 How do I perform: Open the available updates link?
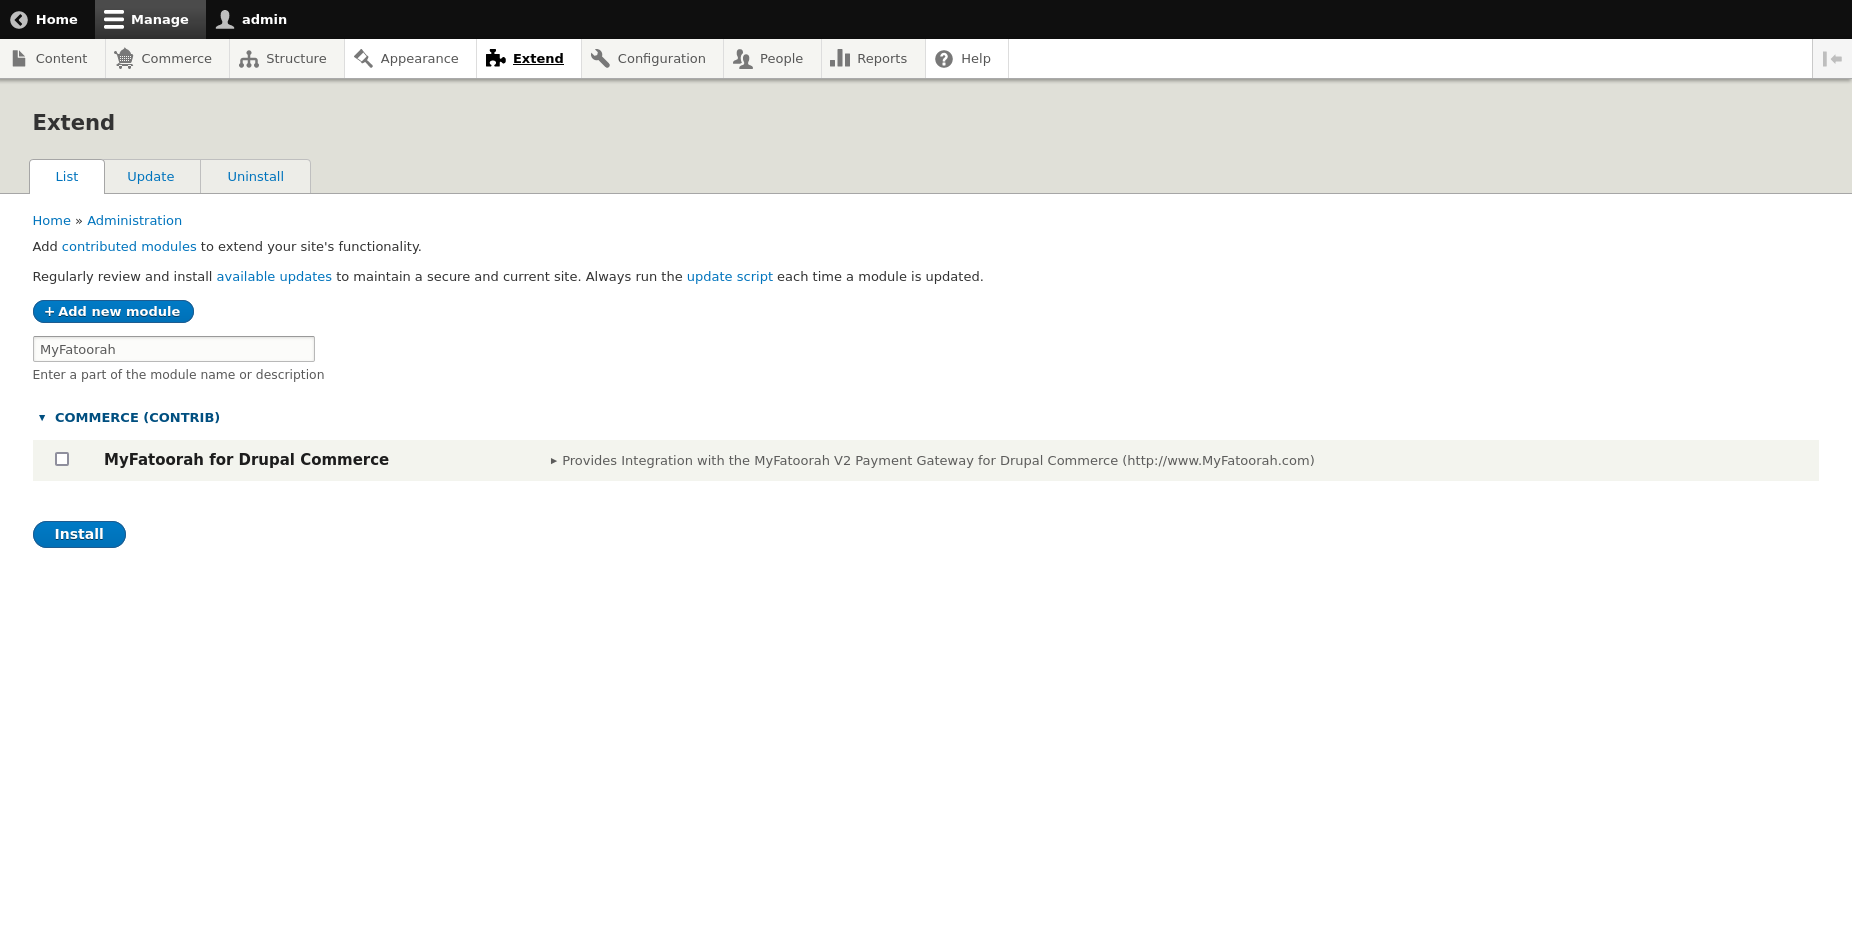274,277
